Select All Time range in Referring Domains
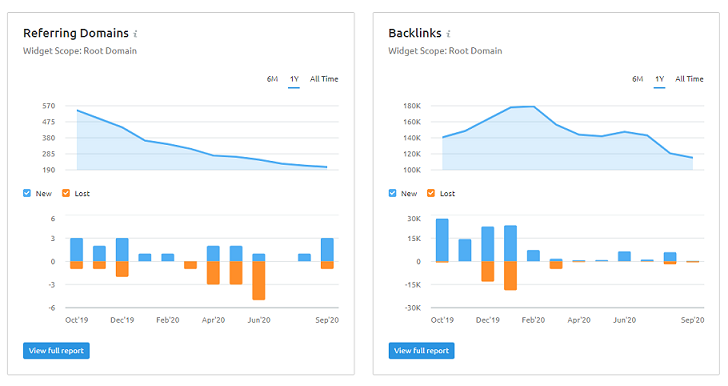The width and height of the screenshot is (728, 386). tap(324, 79)
